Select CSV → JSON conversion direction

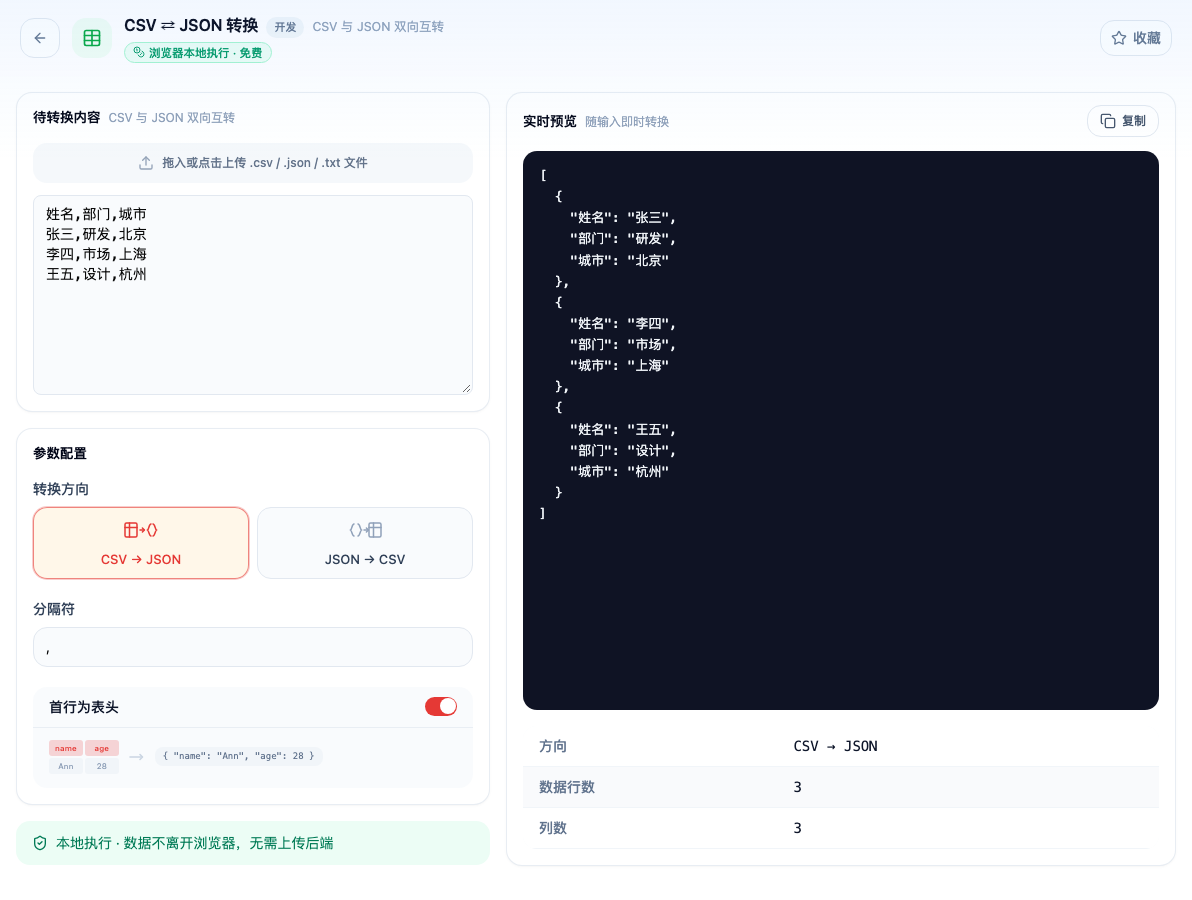coord(141,543)
